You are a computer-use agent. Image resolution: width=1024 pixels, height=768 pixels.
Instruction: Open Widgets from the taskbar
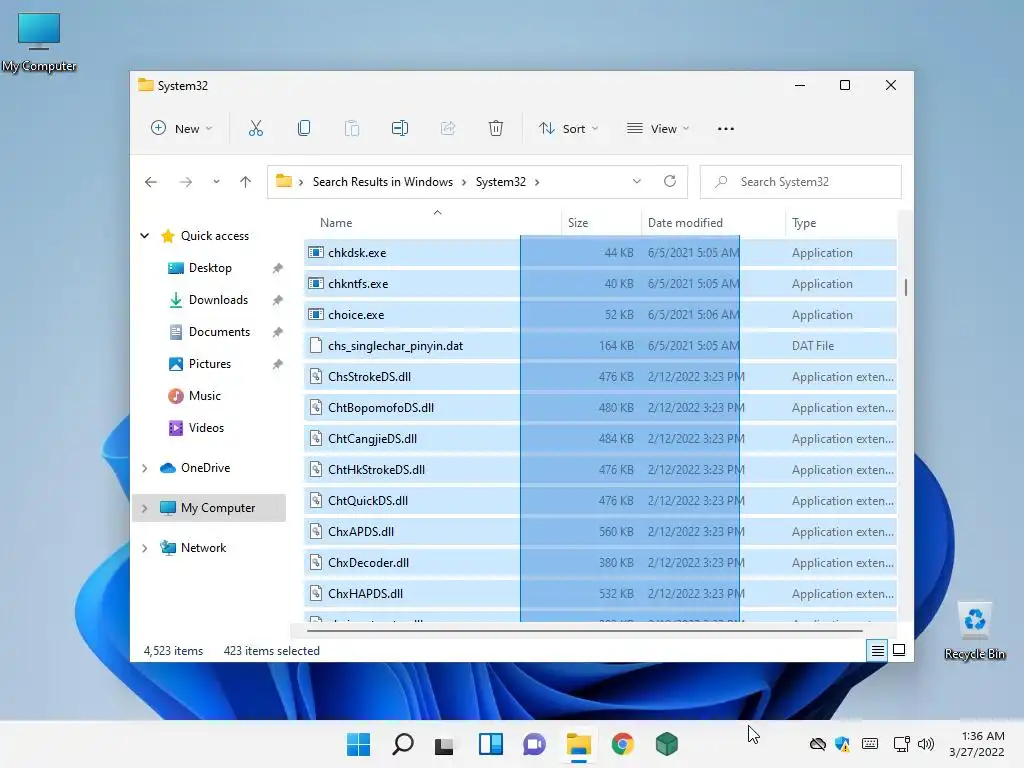tap(491, 744)
